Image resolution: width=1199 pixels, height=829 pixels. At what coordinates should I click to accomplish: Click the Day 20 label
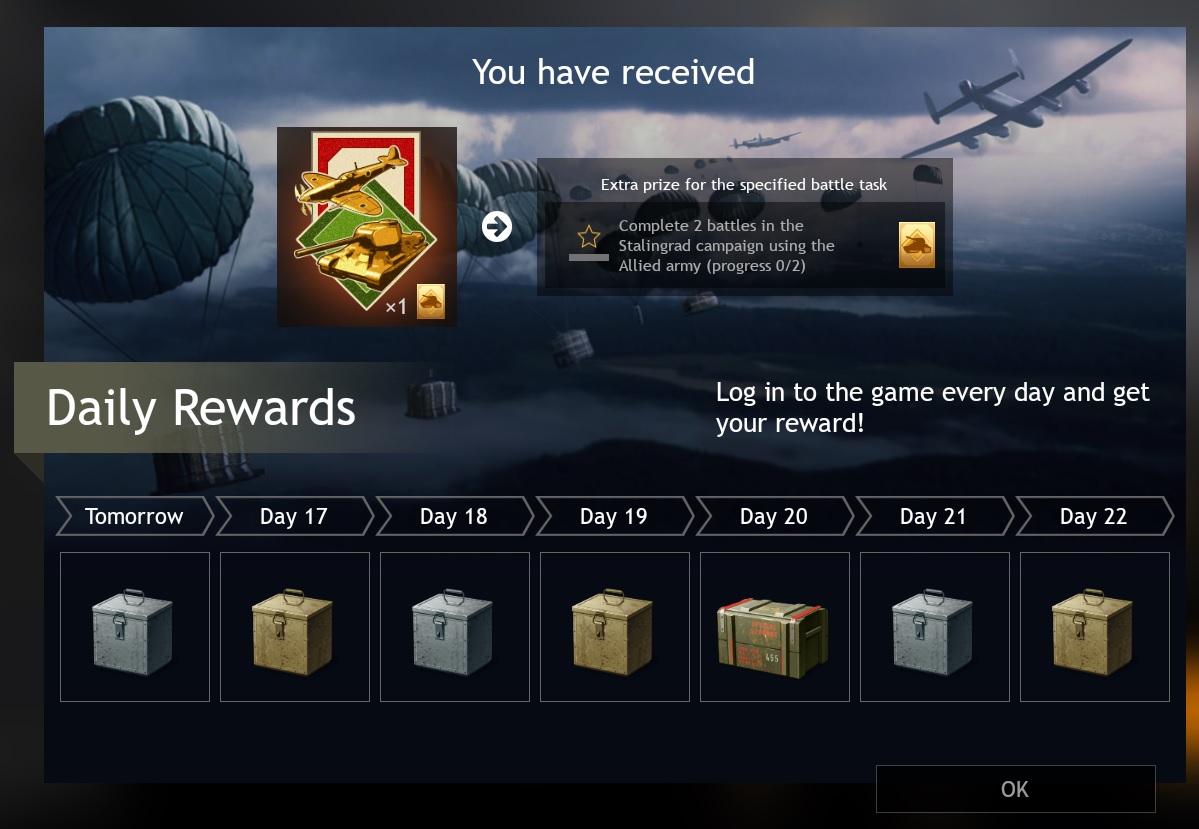pos(774,516)
